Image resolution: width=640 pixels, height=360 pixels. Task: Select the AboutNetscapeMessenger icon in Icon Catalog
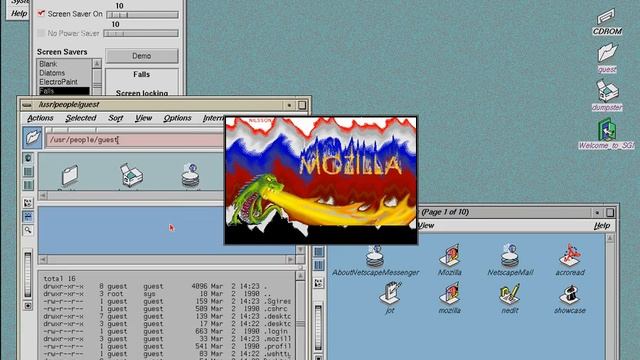point(375,256)
